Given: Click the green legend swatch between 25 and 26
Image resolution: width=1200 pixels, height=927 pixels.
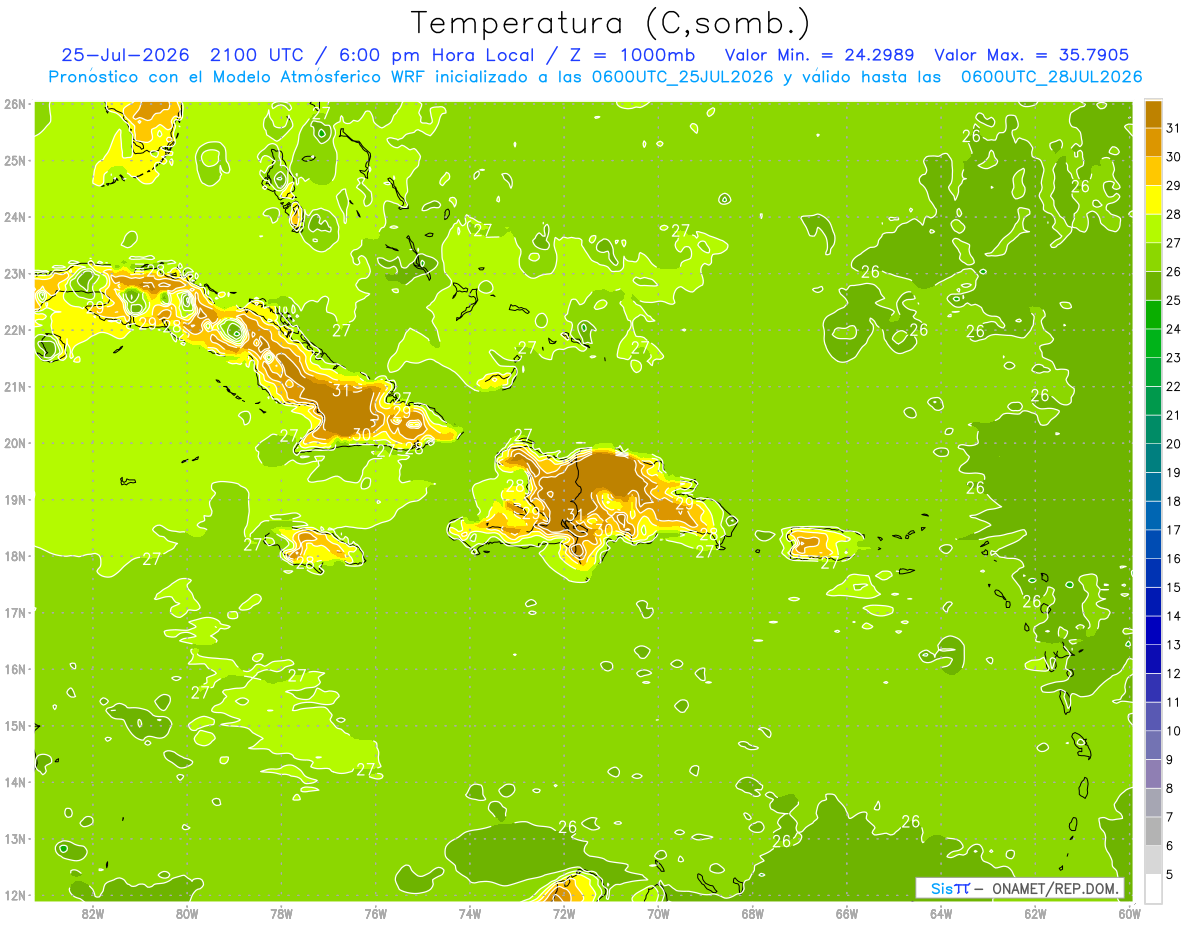Looking at the screenshot, I should [1153, 285].
